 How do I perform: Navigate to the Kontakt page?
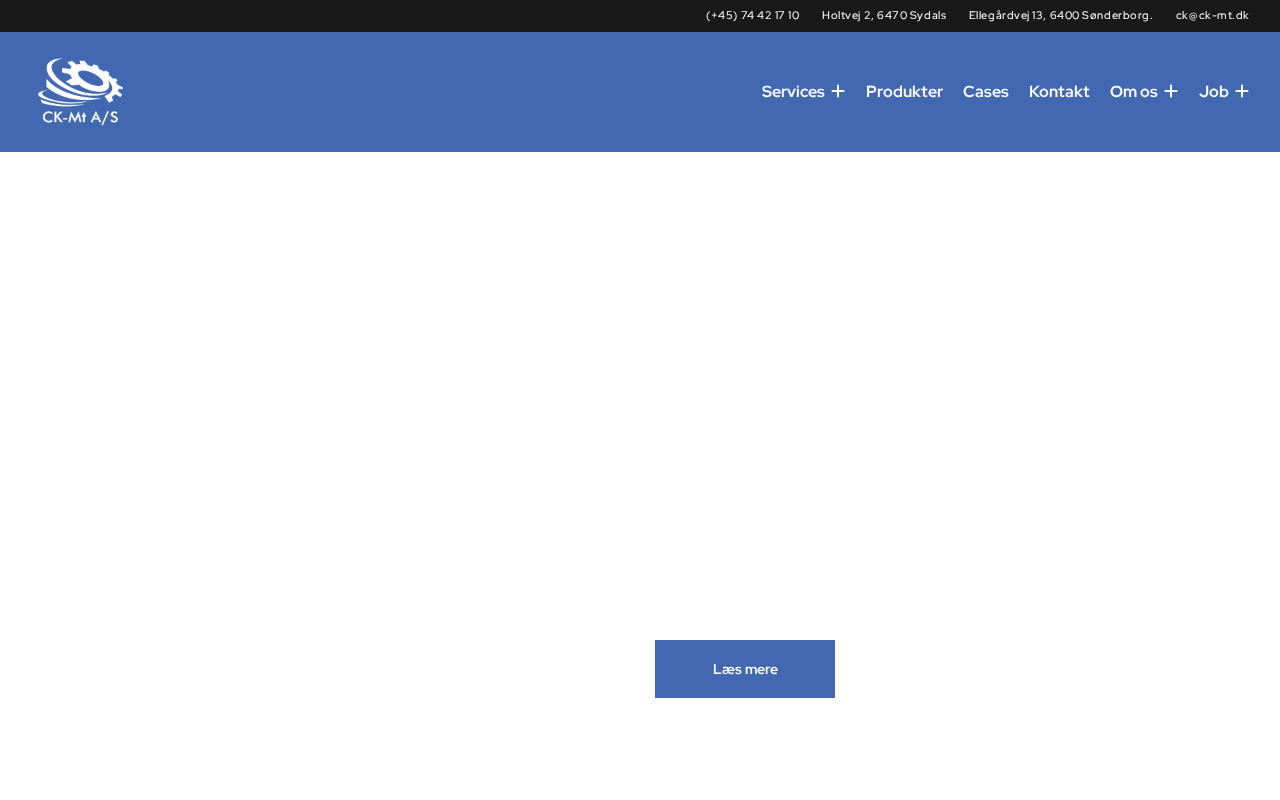[x=1059, y=91]
